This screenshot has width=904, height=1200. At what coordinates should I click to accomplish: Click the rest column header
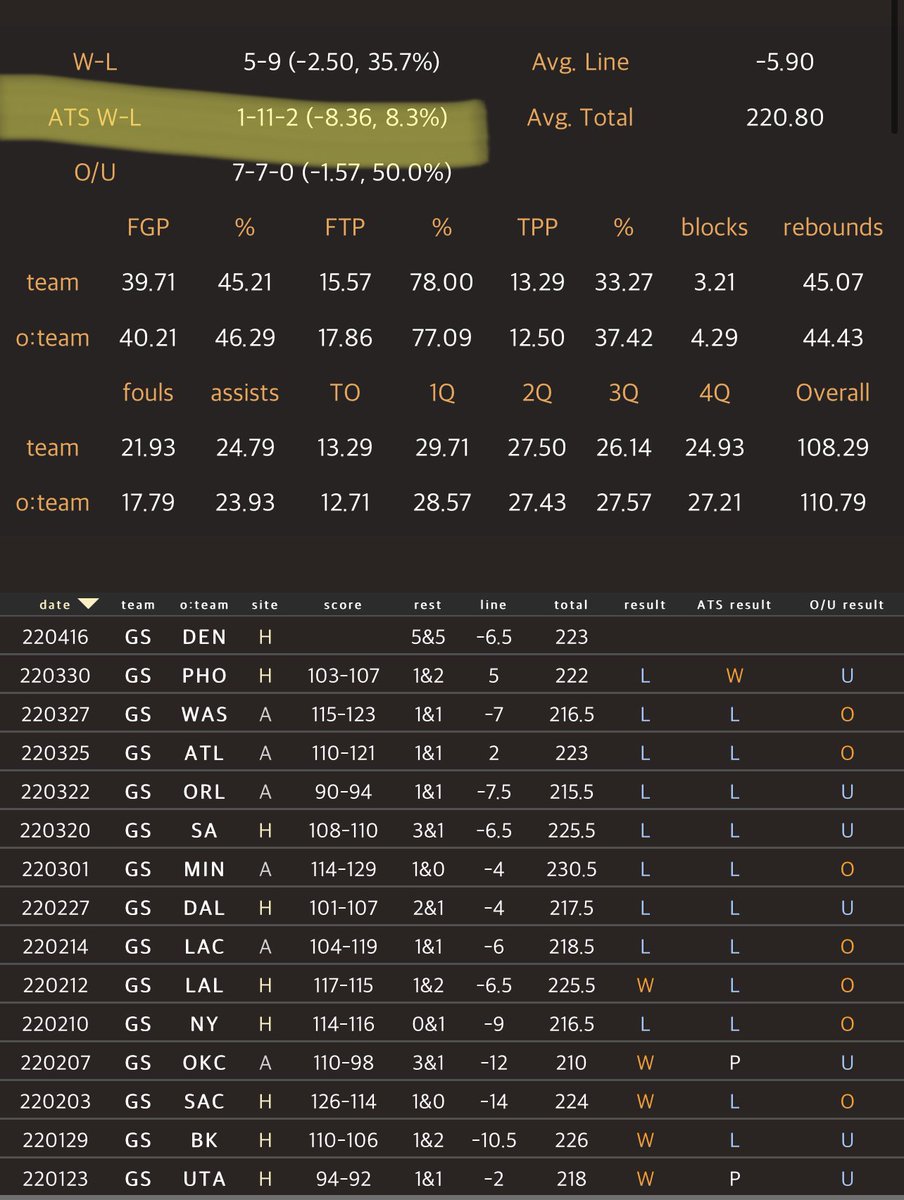[427, 604]
